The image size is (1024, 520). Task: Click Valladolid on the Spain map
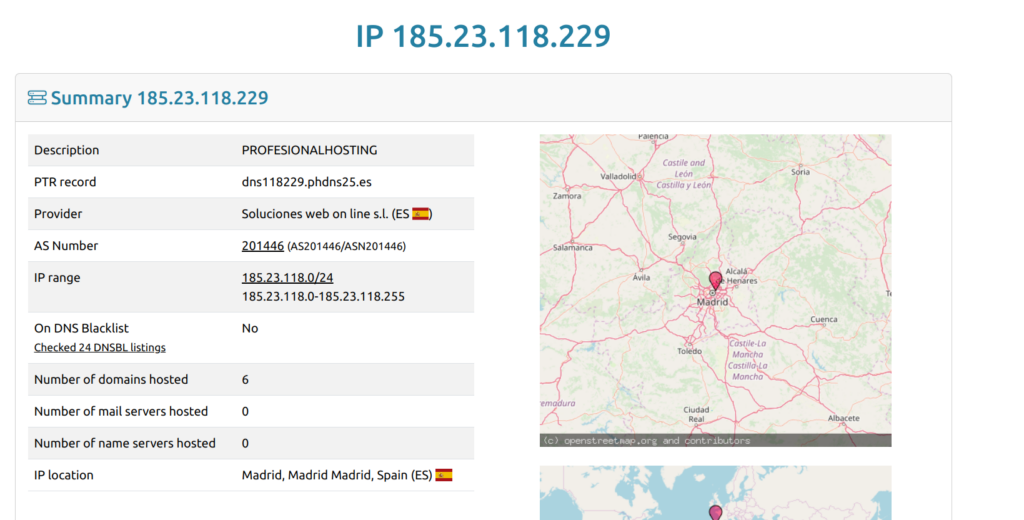point(618,176)
